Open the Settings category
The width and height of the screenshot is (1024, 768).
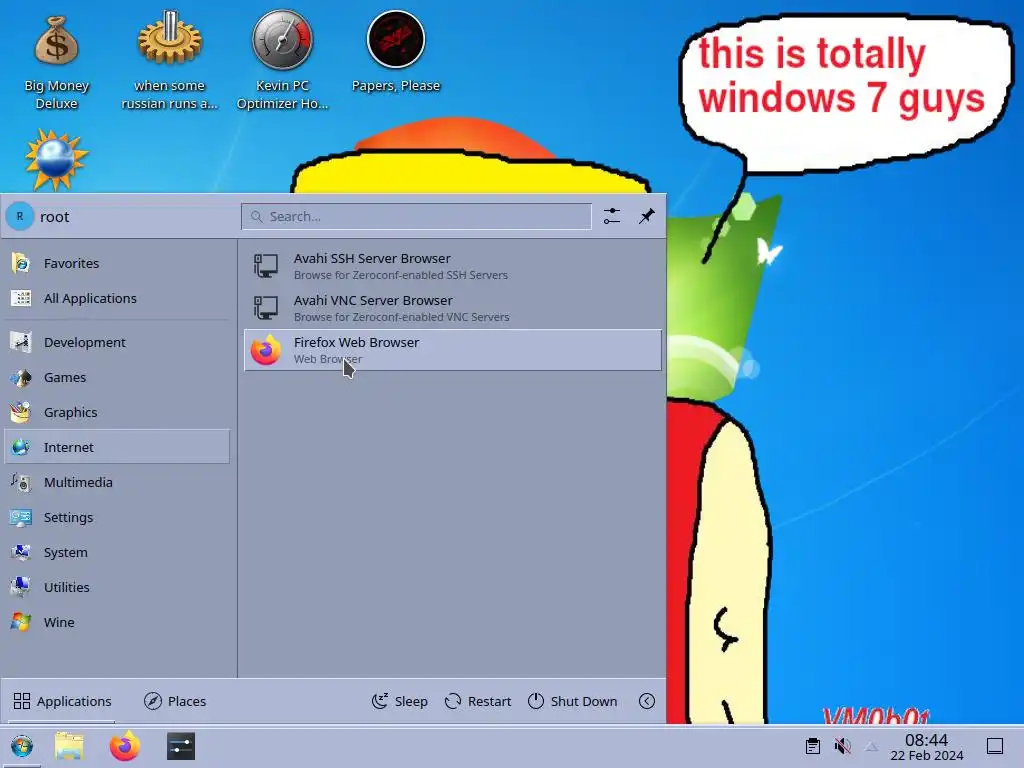pyautogui.click(x=118, y=517)
